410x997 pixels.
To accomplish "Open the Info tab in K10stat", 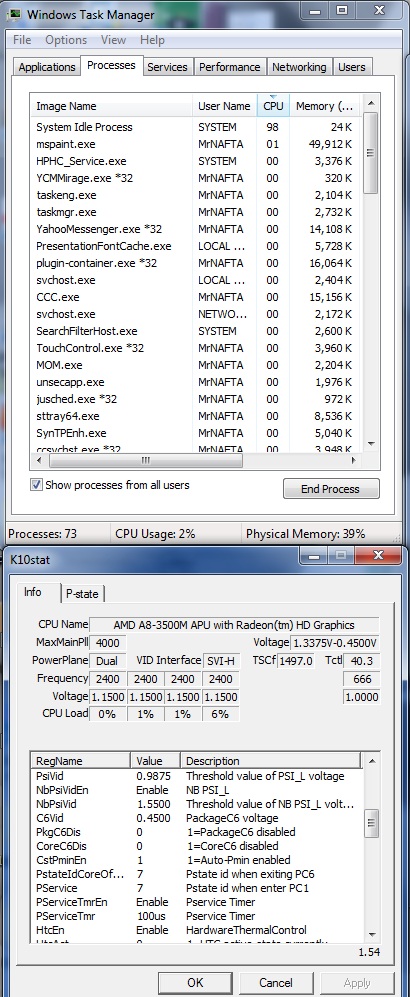I will (33, 592).
